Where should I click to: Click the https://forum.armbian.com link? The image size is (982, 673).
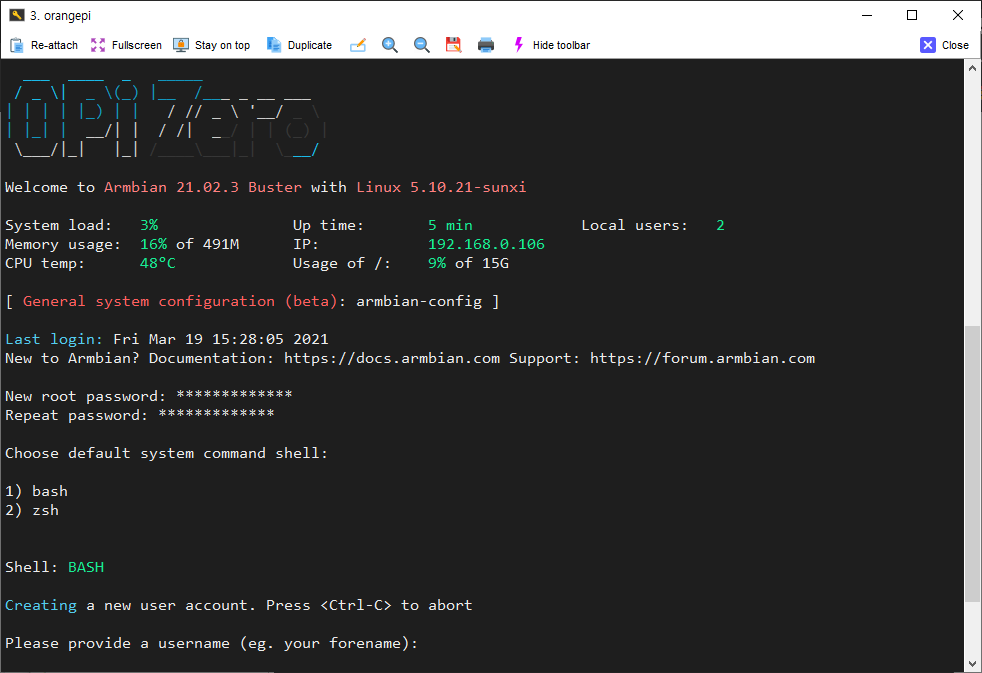702,359
